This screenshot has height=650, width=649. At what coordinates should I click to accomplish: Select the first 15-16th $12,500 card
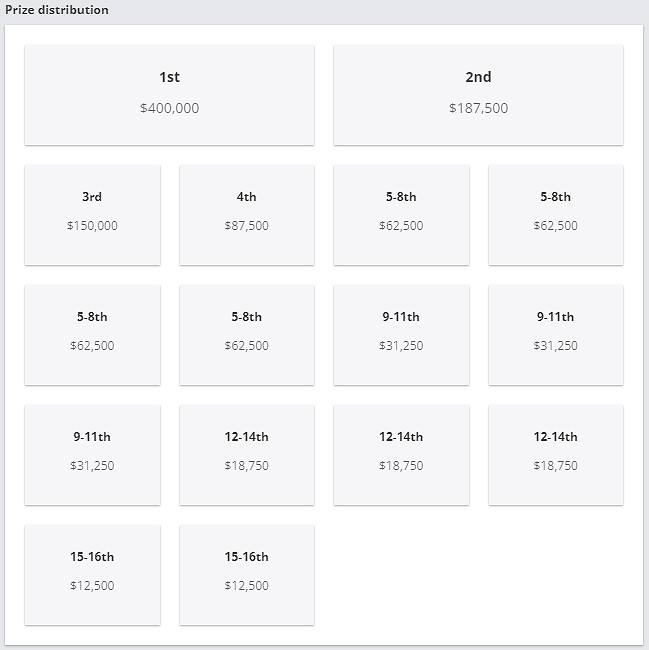point(92,575)
